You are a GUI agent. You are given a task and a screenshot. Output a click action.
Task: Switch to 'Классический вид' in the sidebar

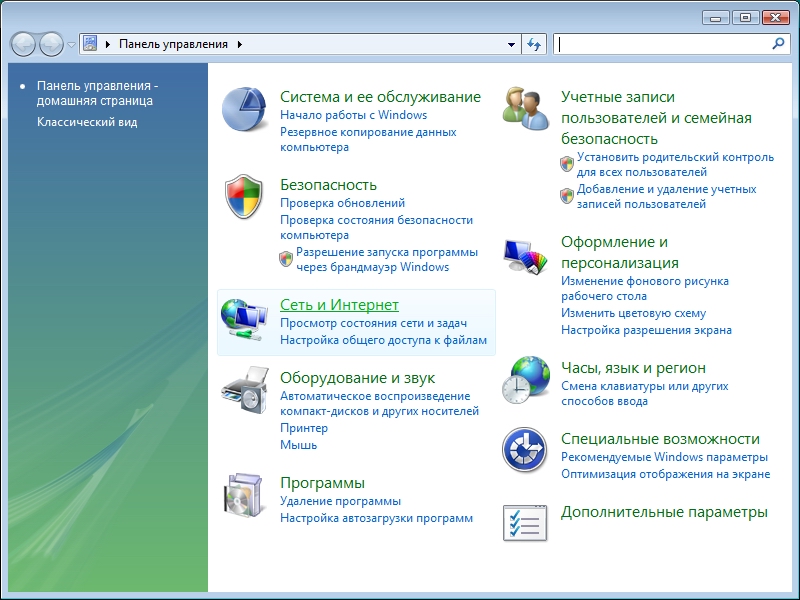coord(87,122)
